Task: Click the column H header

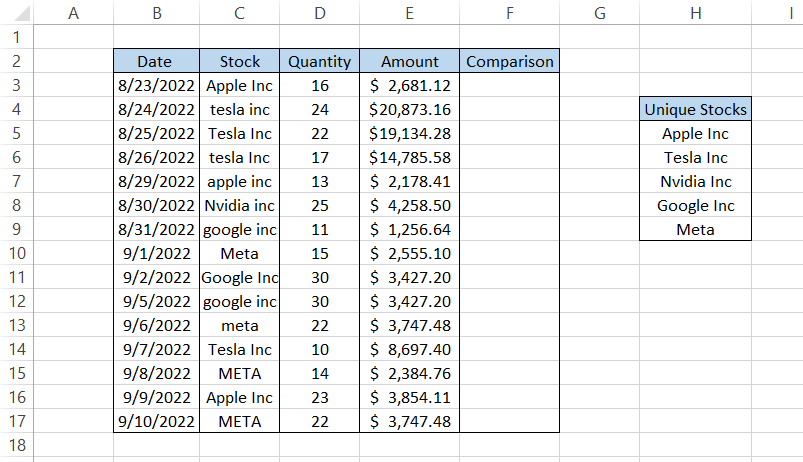Action: coord(695,13)
